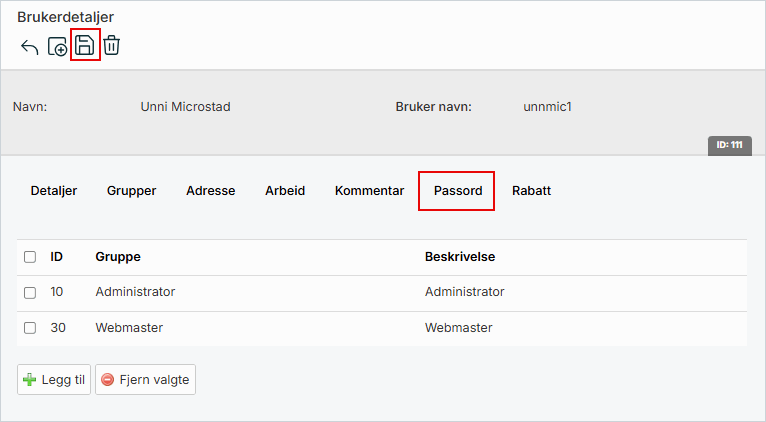Click the ID 111 badge
766x422 pixels.
point(729,145)
